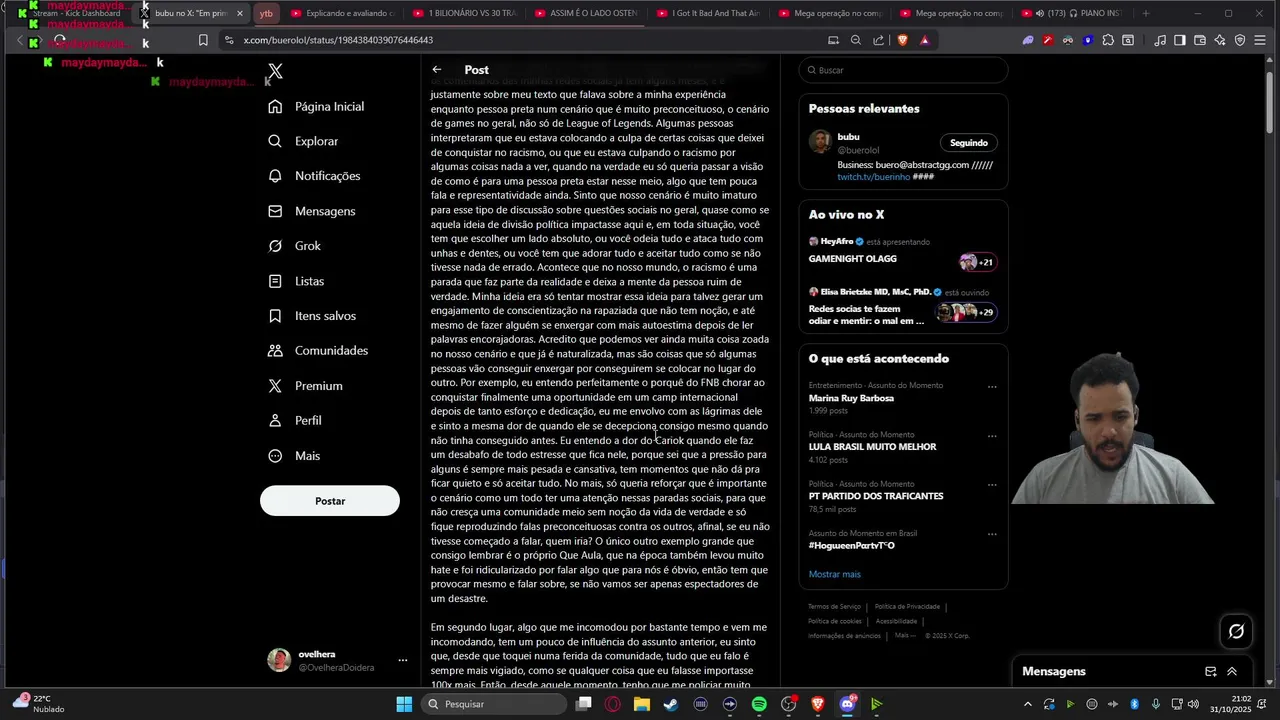
Task: Open the Brave main menu hamburger icon
Action: 1261,40
